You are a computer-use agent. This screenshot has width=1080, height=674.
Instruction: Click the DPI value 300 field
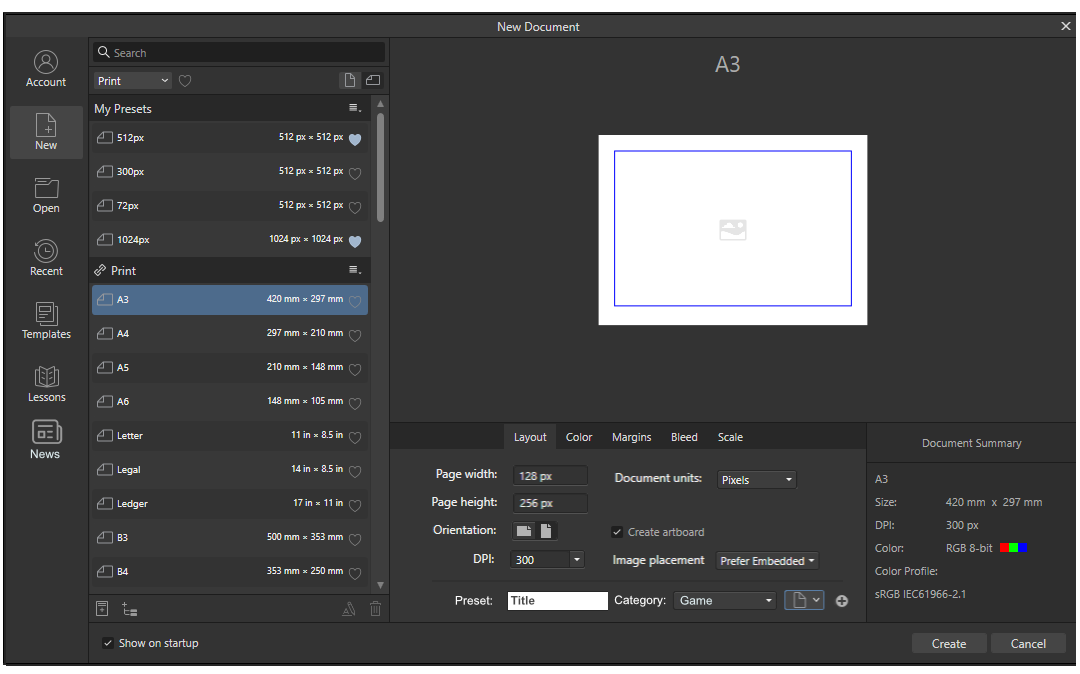(540, 560)
